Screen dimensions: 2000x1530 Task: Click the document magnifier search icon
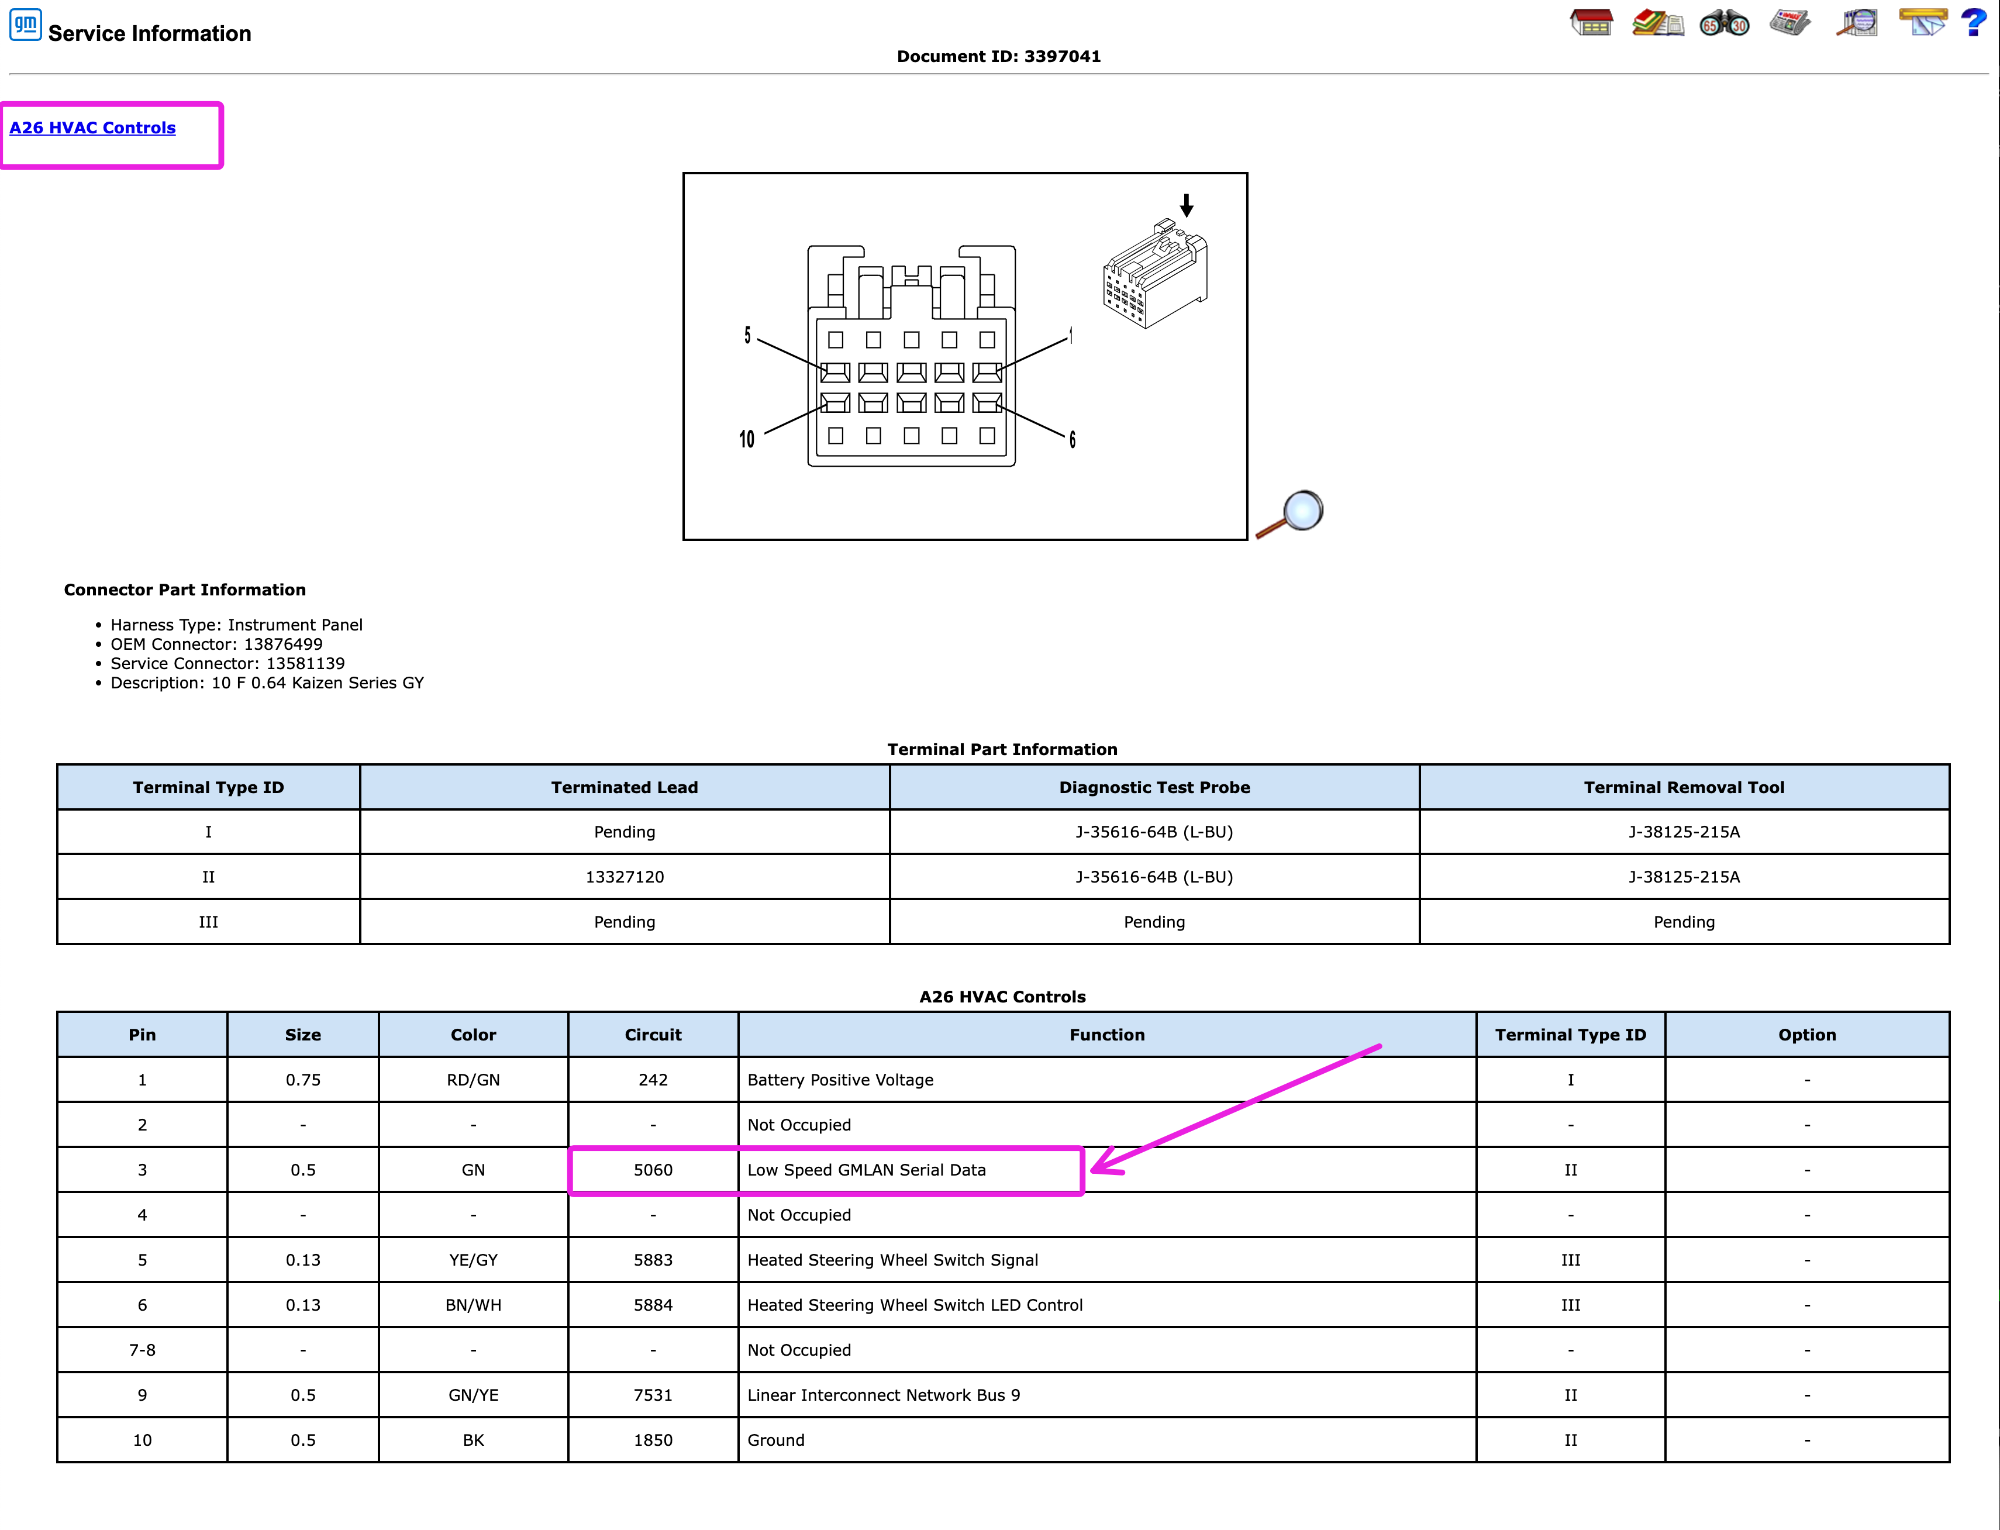coord(1857,23)
